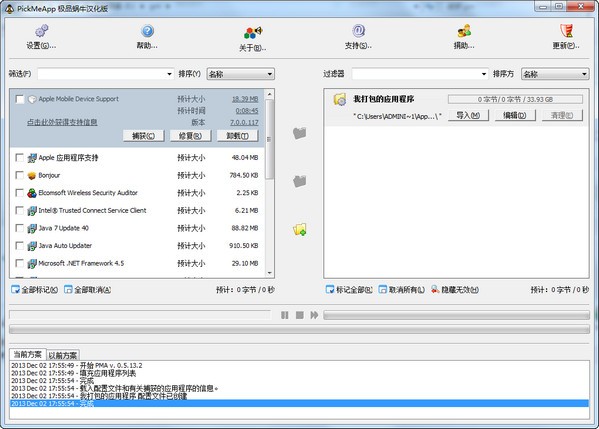Switch to the 当前方案 tab
Viewport: 599px width, 429px height.
(28, 354)
